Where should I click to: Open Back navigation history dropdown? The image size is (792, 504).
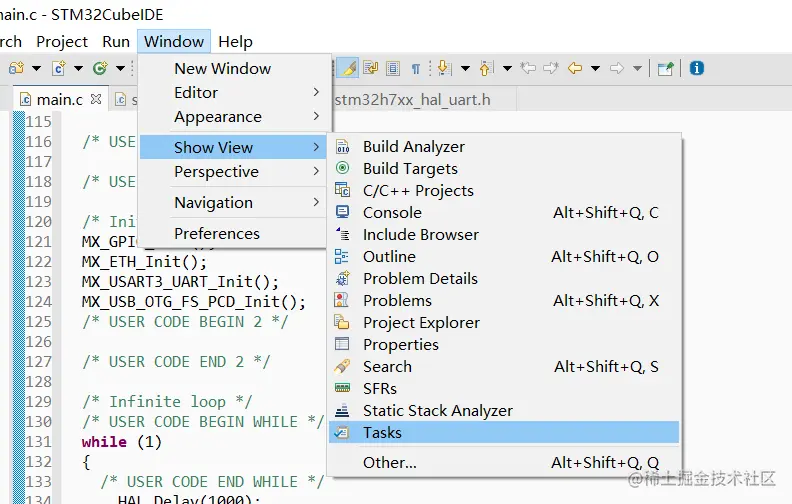(596, 68)
